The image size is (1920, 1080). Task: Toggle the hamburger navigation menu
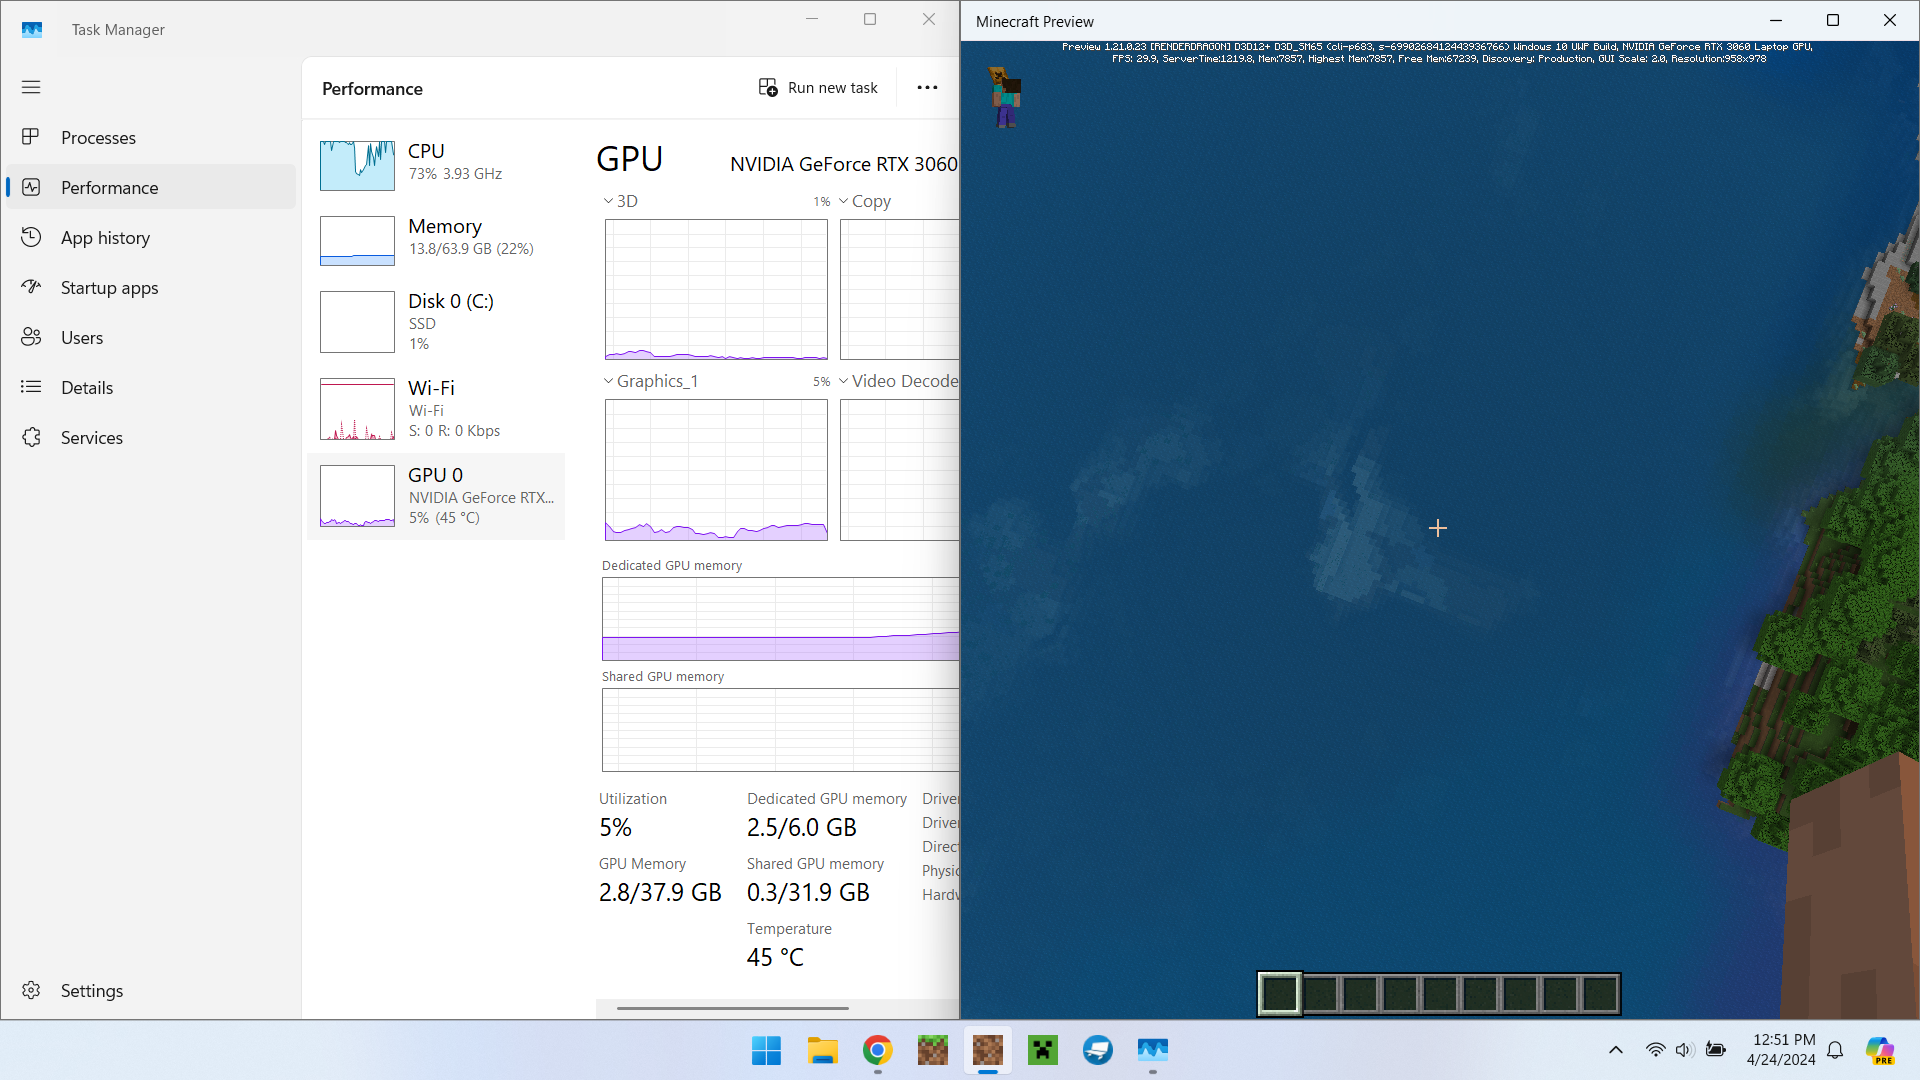coord(31,87)
